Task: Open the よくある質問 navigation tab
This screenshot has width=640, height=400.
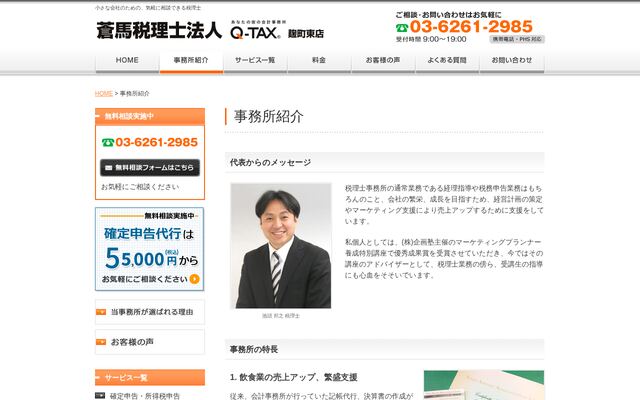Action: (x=447, y=61)
